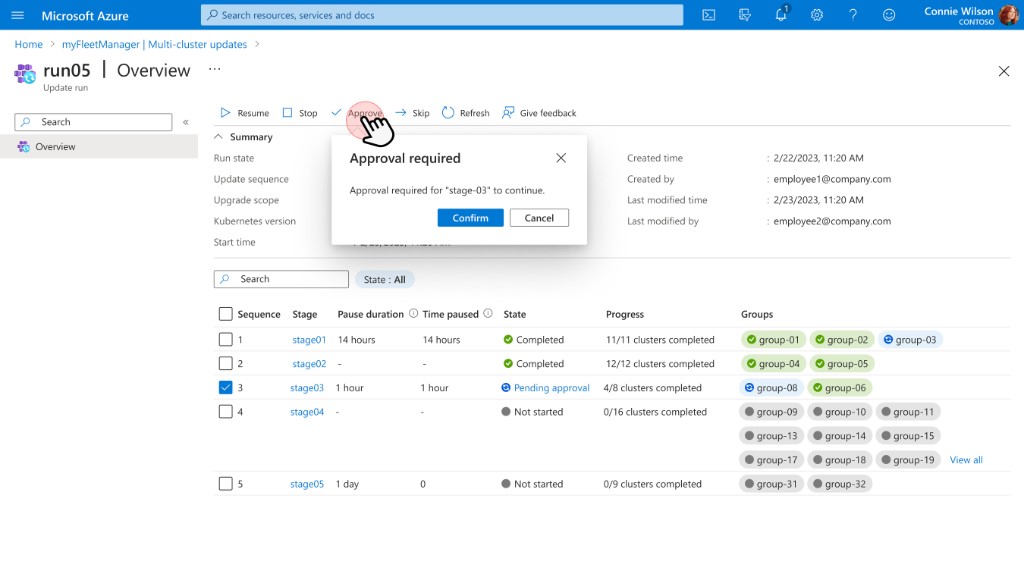
Task: Open the State : All filter
Action: tap(385, 280)
